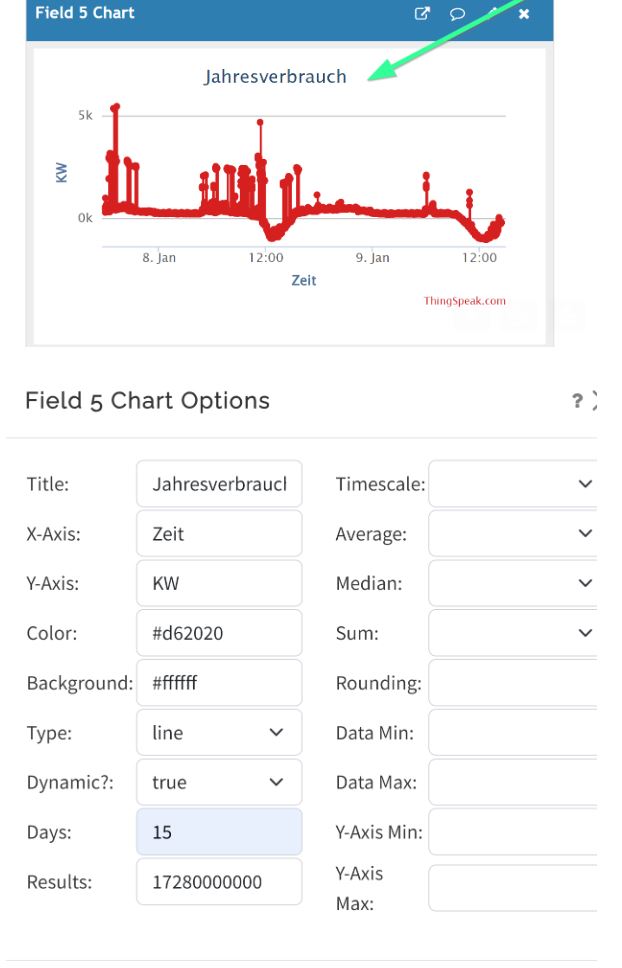This screenshot has width=622, height=968.
Task: Click the Background color #ffffff field
Action: click(x=219, y=683)
